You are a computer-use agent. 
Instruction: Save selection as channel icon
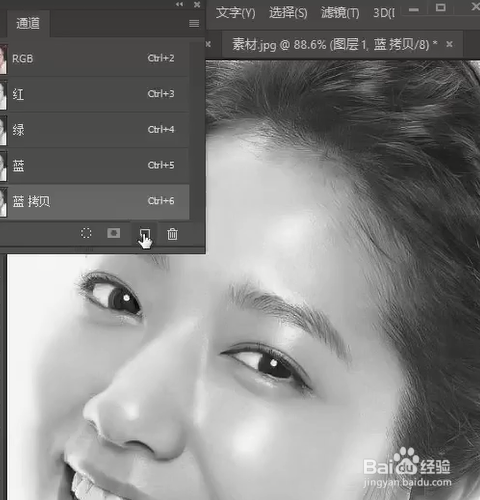point(114,233)
